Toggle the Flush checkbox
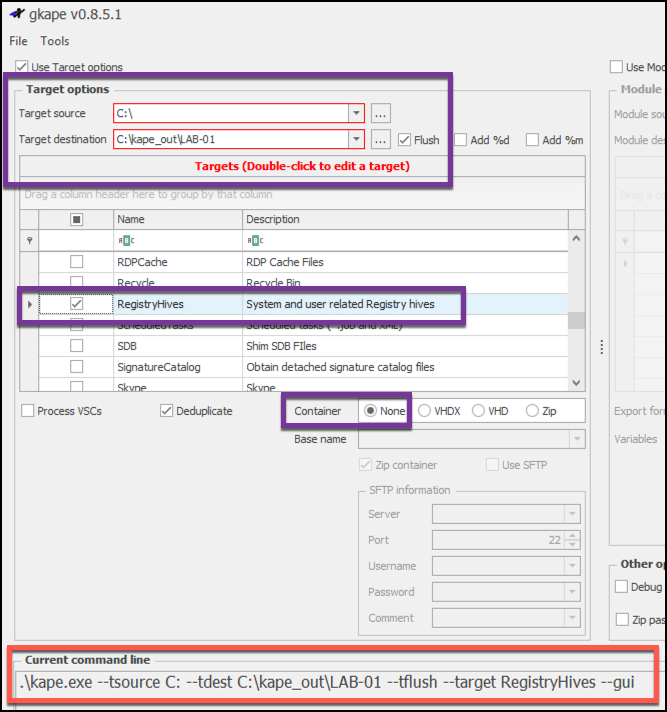This screenshot has width=667, height=712. [x=404, y=140]
